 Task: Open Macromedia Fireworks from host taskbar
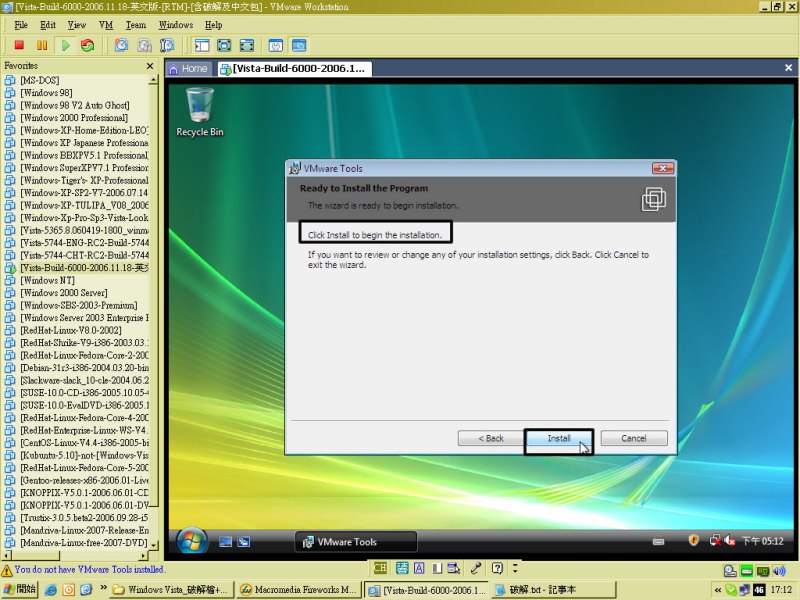pyautogui.click(x=299, y=590)
